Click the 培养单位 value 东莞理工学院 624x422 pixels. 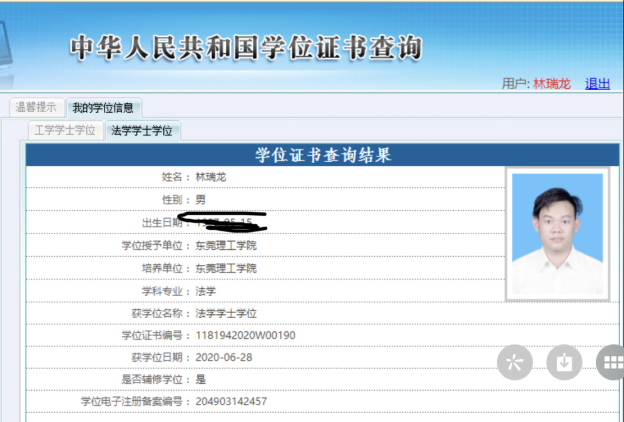coord(225,268)
